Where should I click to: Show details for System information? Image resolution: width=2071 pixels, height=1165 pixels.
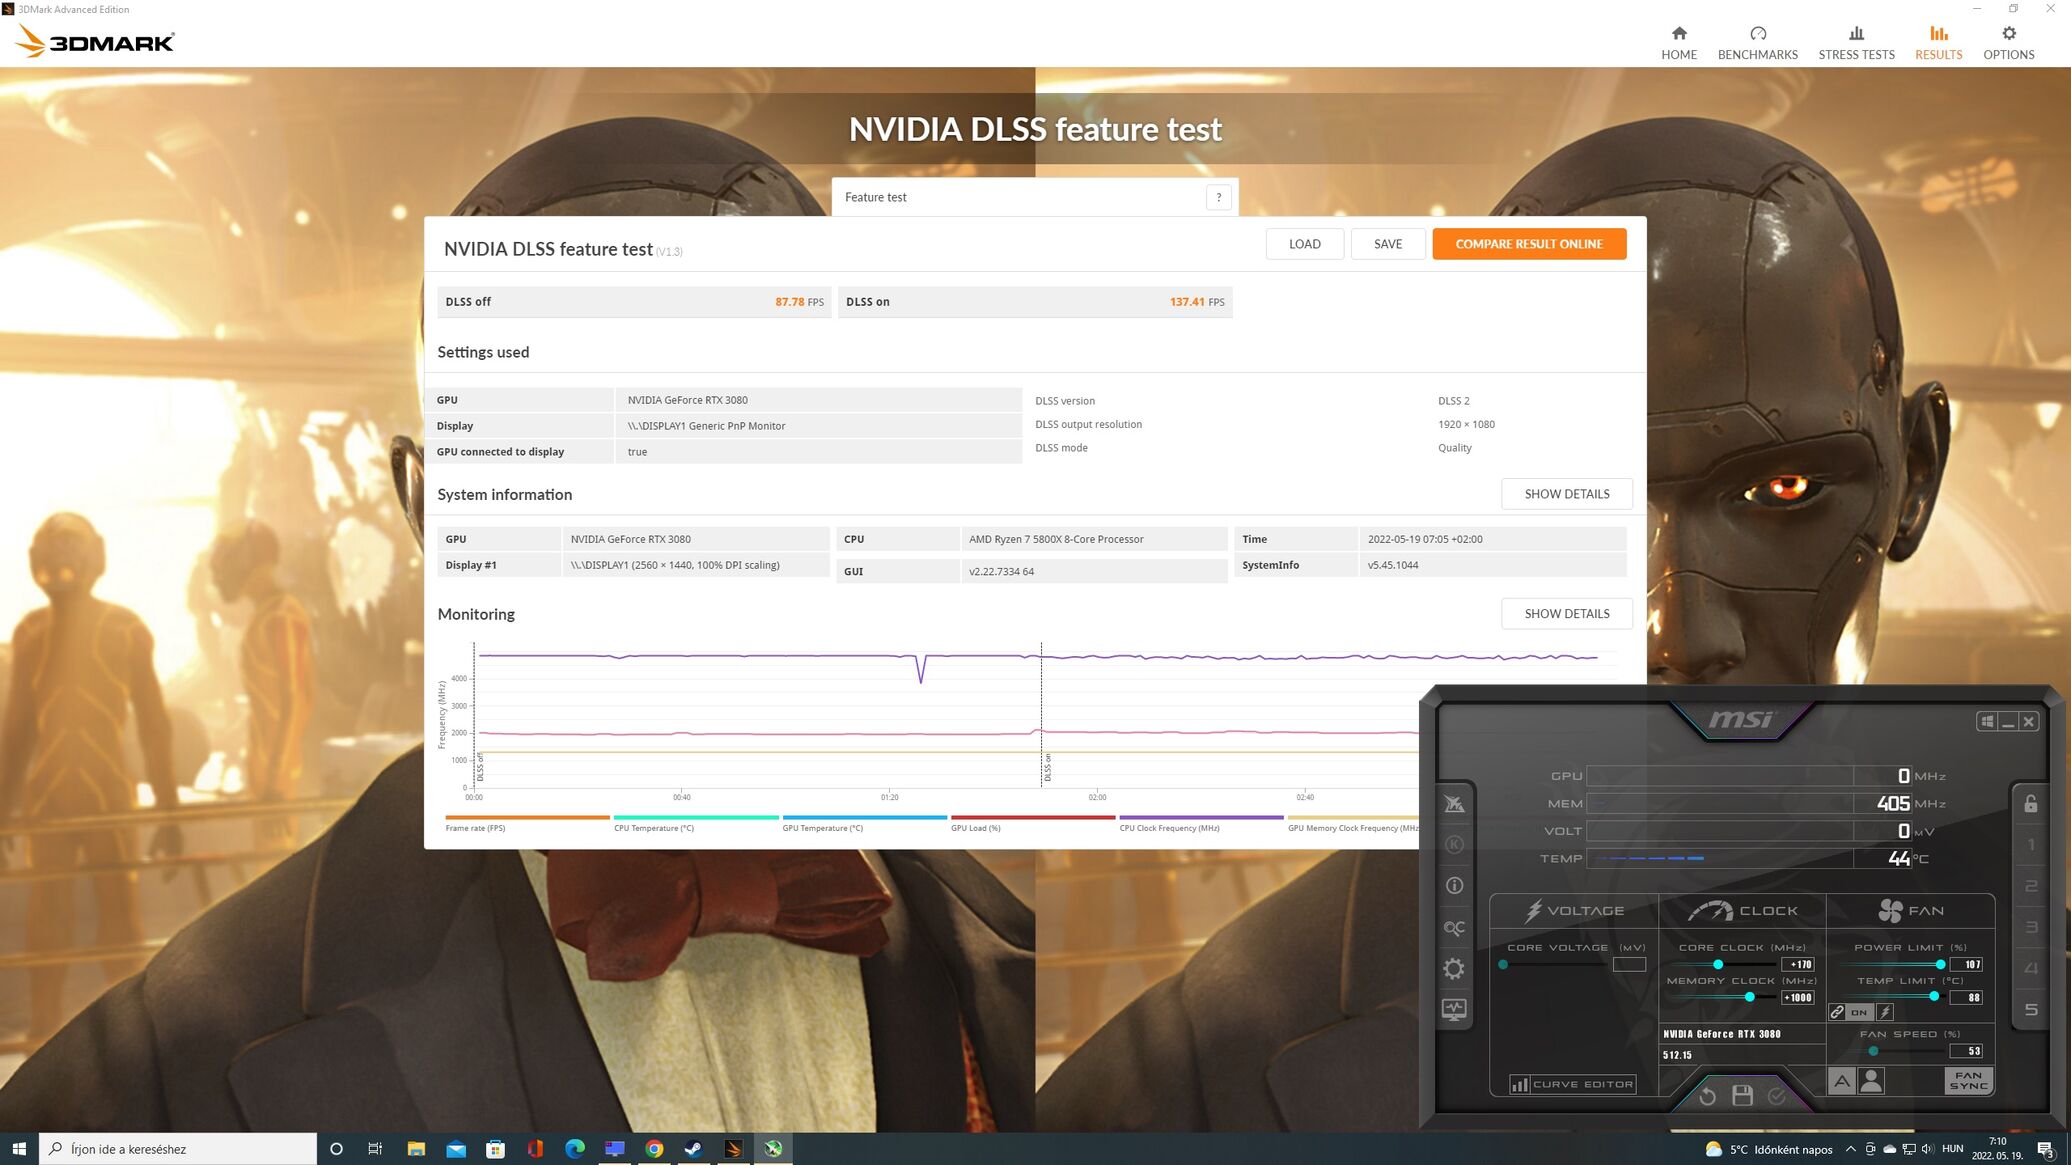point(1566,494)
